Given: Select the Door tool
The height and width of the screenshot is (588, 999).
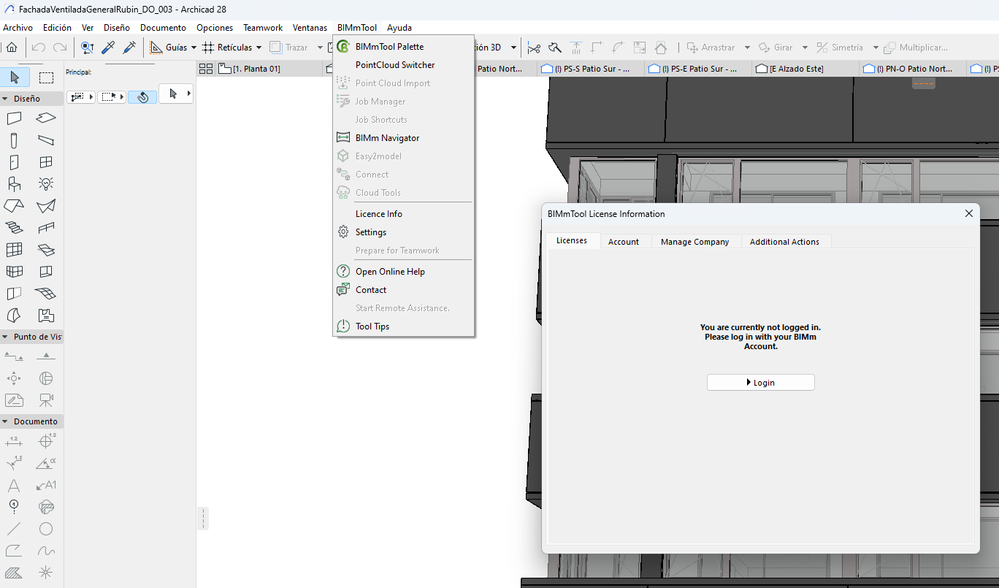Looking at the screenshot, I should 14,162.
